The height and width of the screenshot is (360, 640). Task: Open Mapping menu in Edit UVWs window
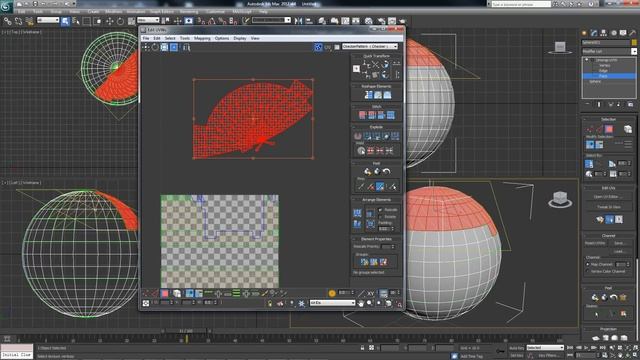tap(202, 38)
